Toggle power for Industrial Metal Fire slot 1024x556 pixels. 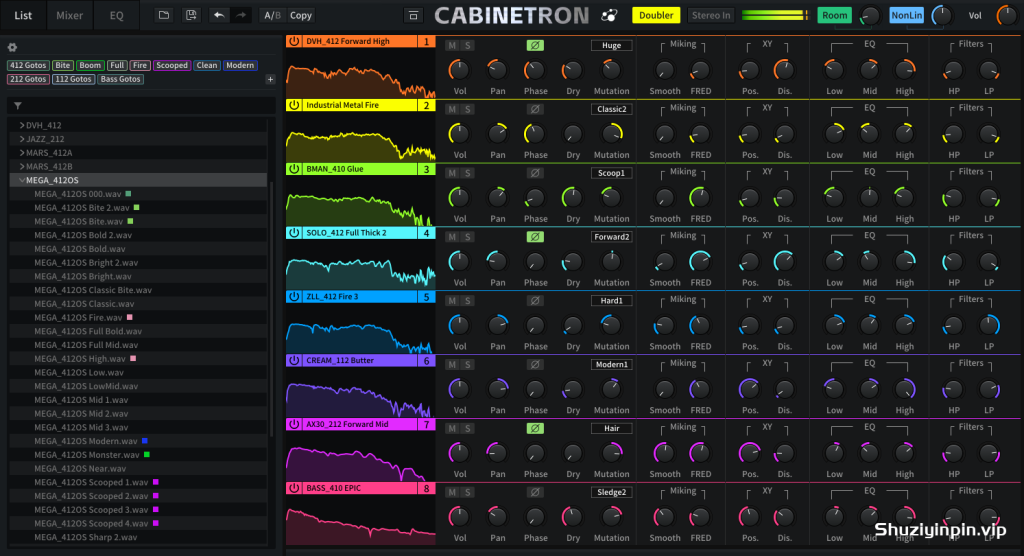(x=295, y=105)
